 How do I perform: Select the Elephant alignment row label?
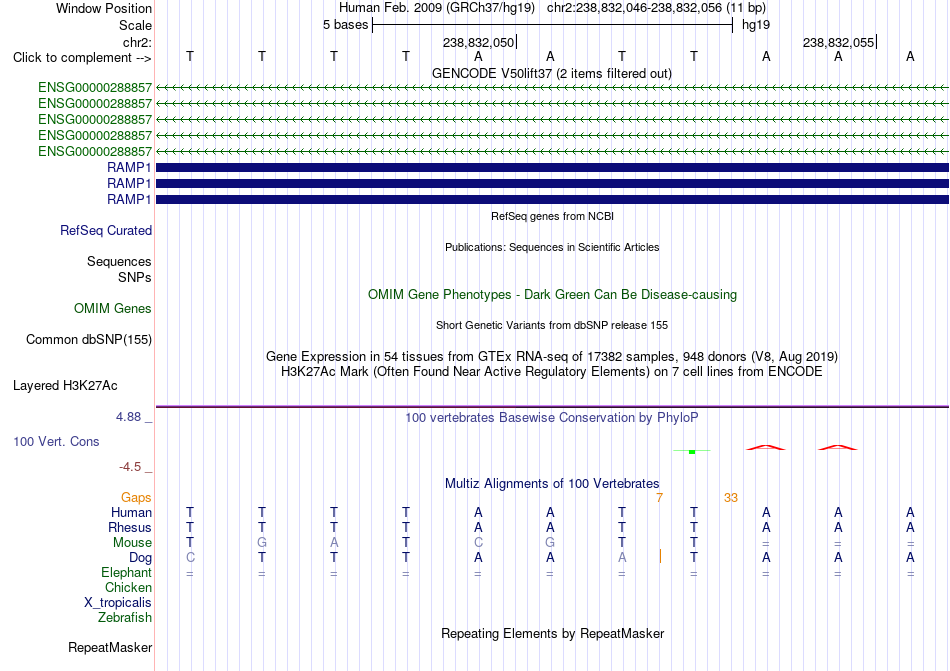[126, 572]
